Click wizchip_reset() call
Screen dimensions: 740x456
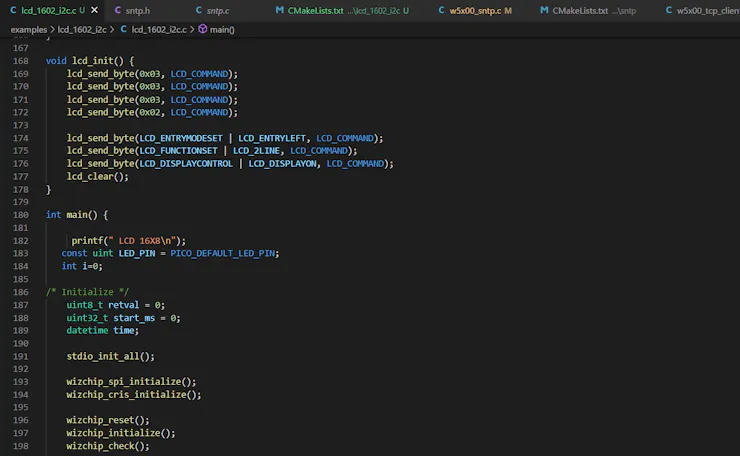[108, 420]
